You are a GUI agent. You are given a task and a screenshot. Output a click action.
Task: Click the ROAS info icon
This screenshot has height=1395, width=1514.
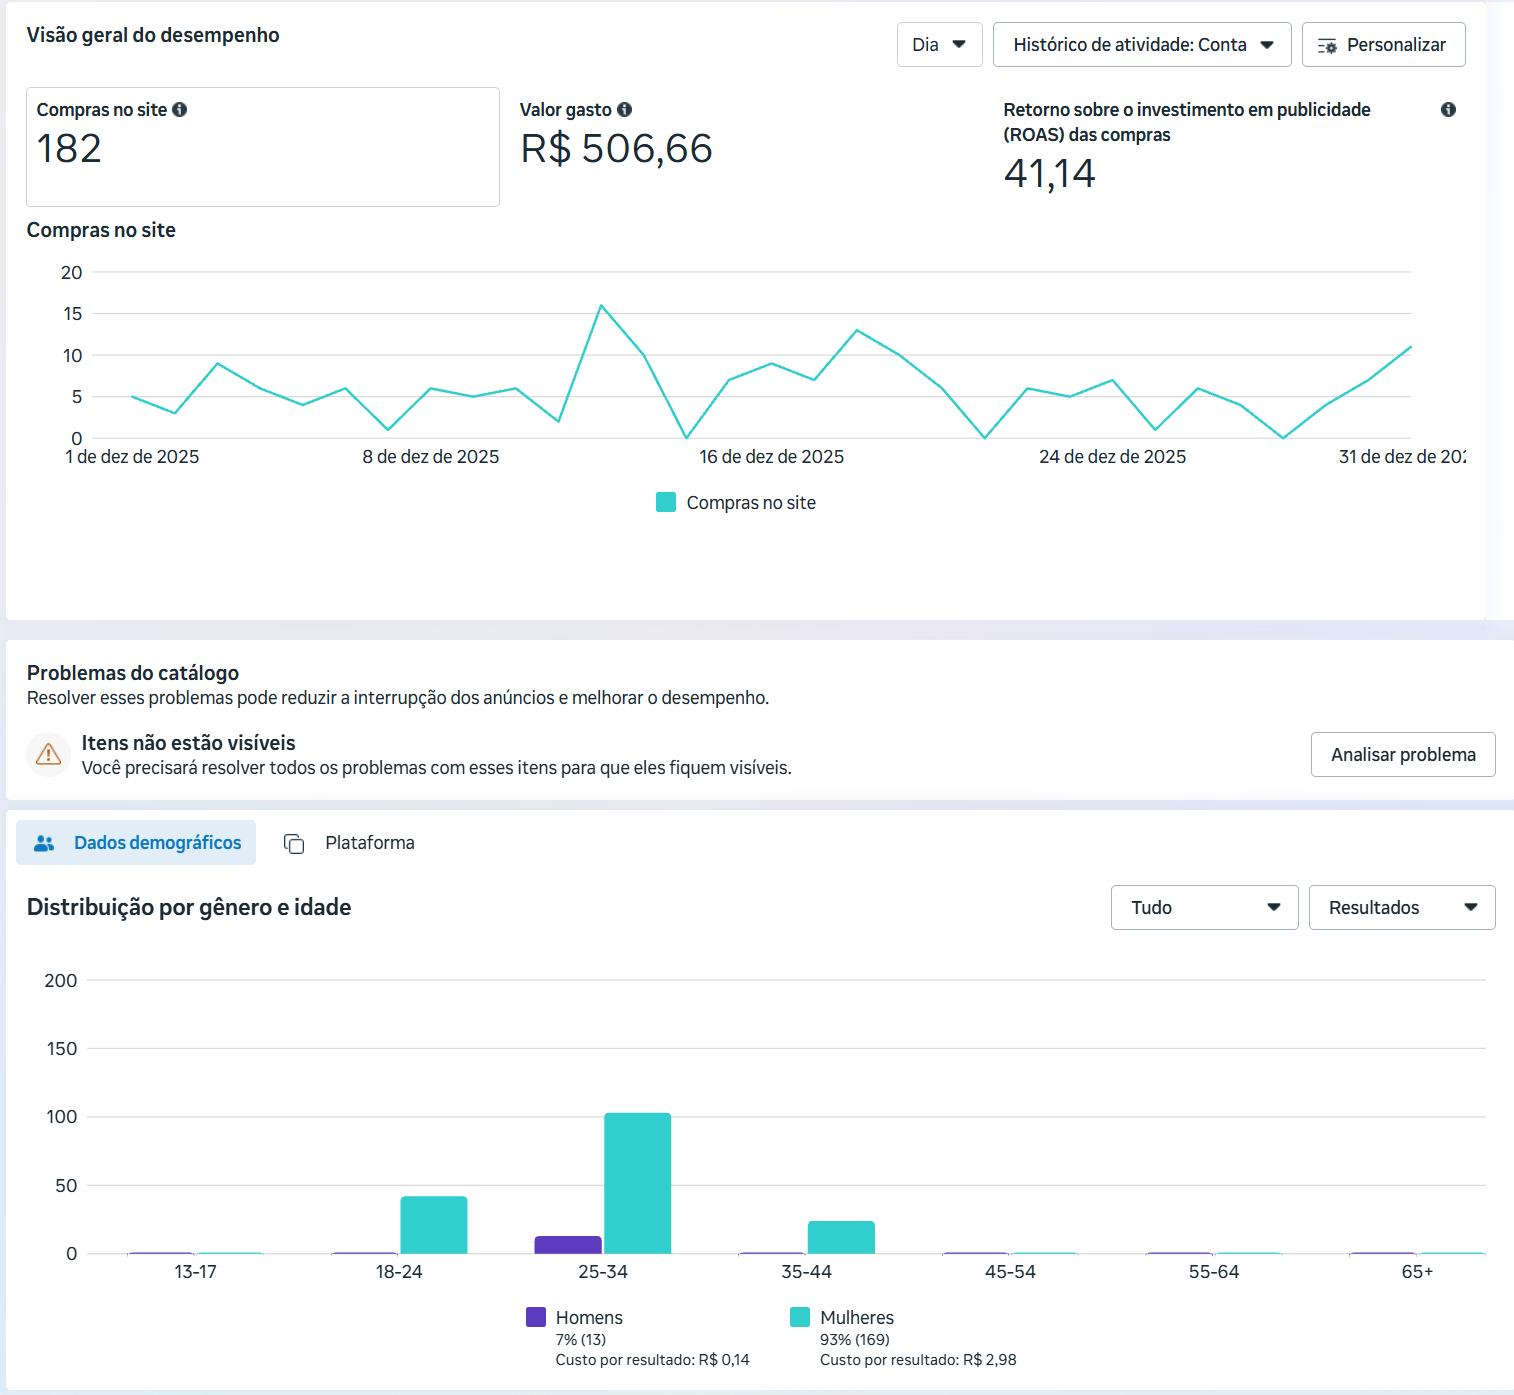[x=1448, y=110]
